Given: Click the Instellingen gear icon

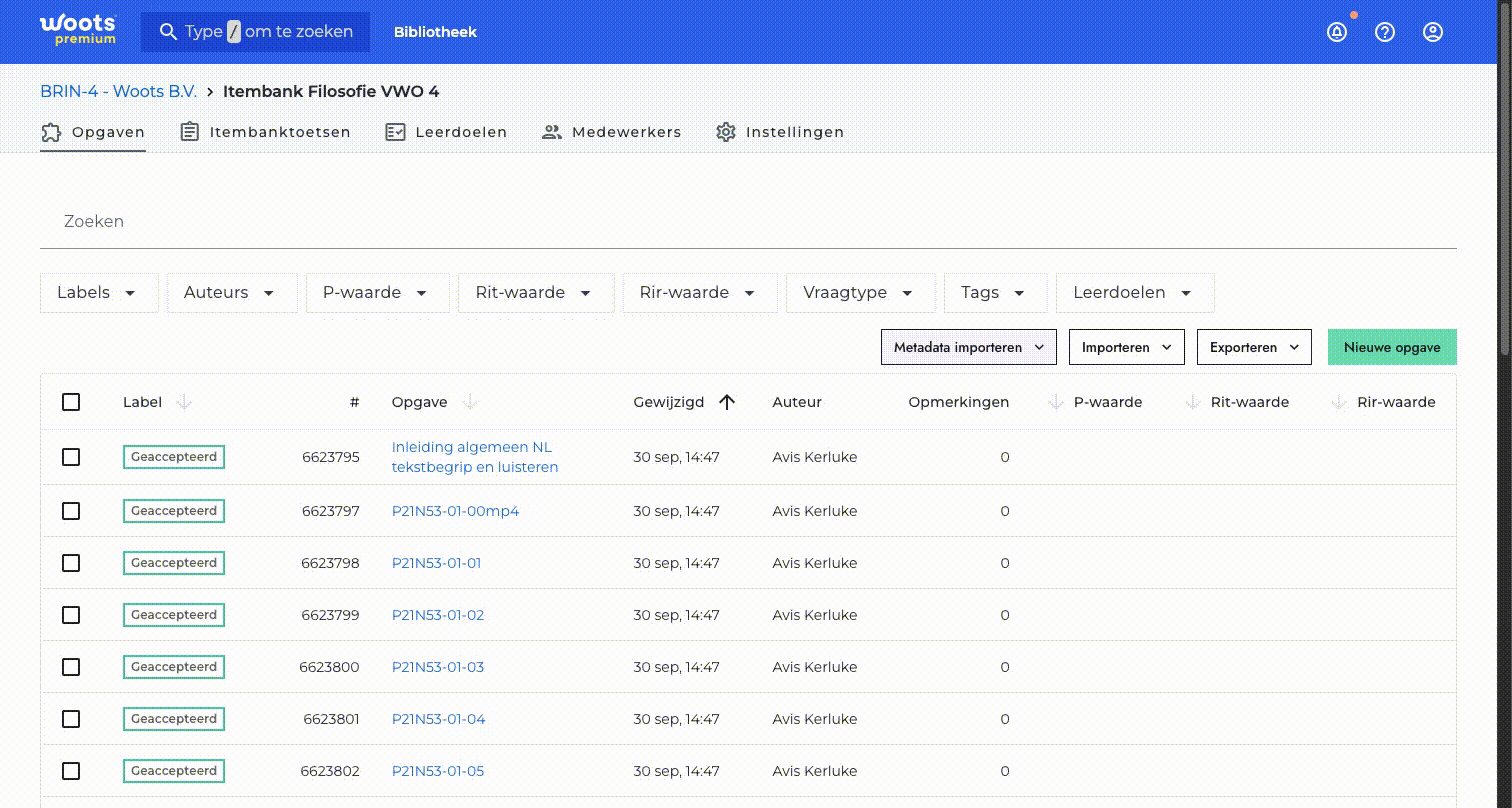Looking at the screenshot, I should click(x=726, y=132).
